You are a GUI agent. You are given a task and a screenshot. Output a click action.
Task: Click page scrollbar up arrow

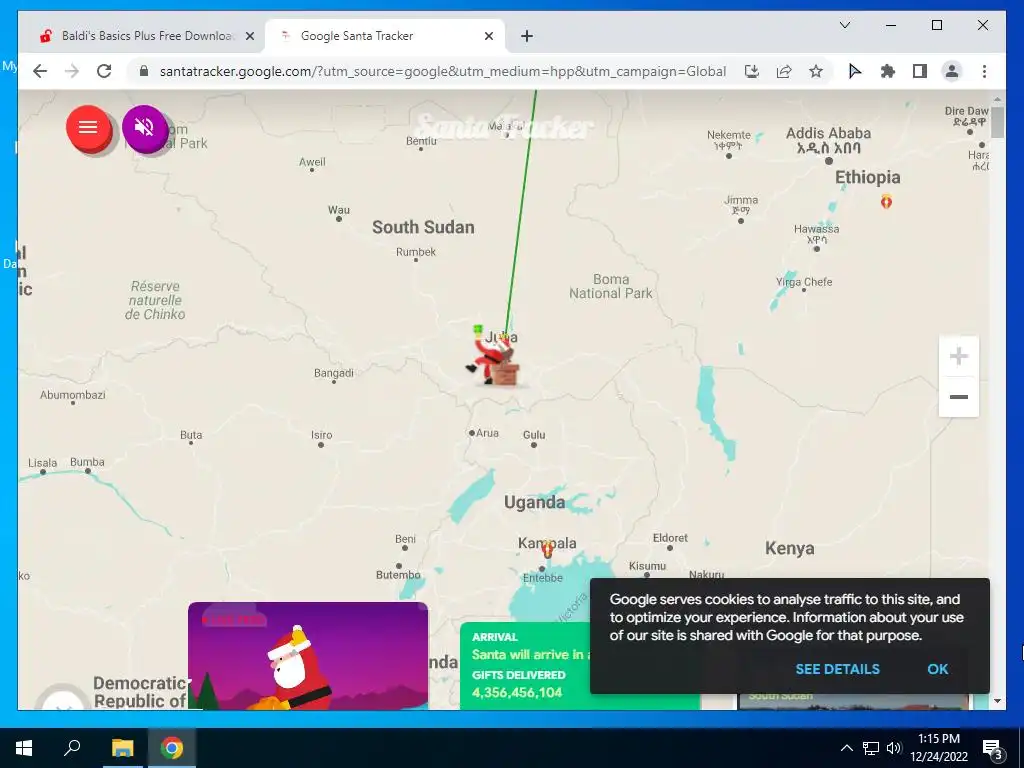[997, 99]
